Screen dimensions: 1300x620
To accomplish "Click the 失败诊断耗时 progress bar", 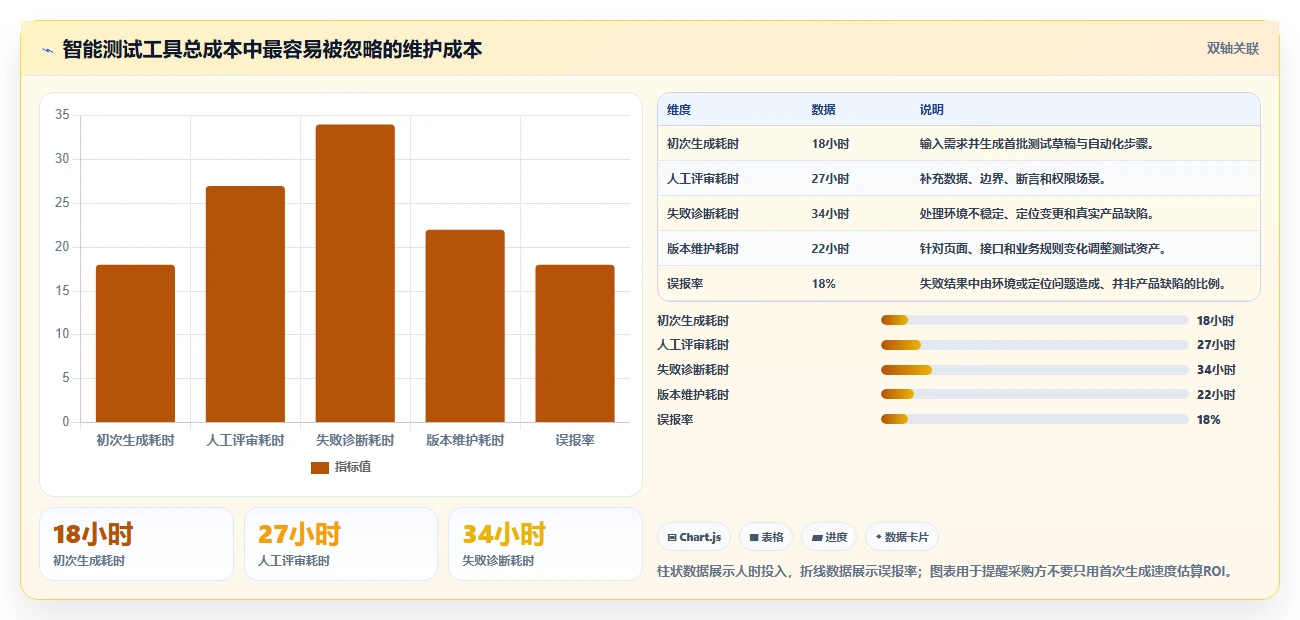I will point(1035,370).
